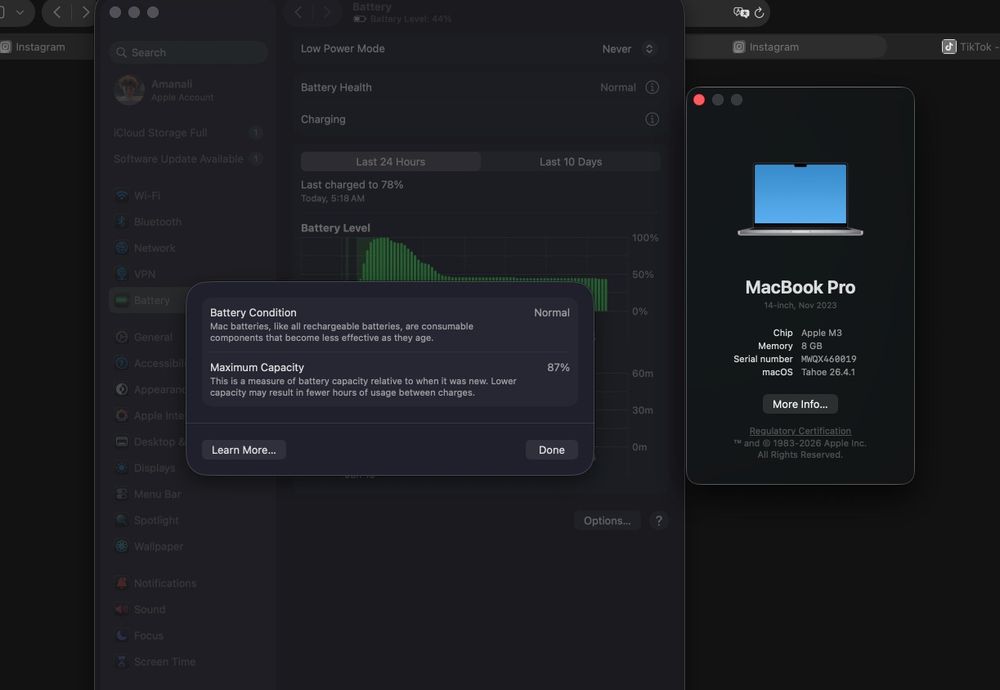The image size is (1000, 690).
Task: Open Software Update Available notice
Action: tap(189, 159)
